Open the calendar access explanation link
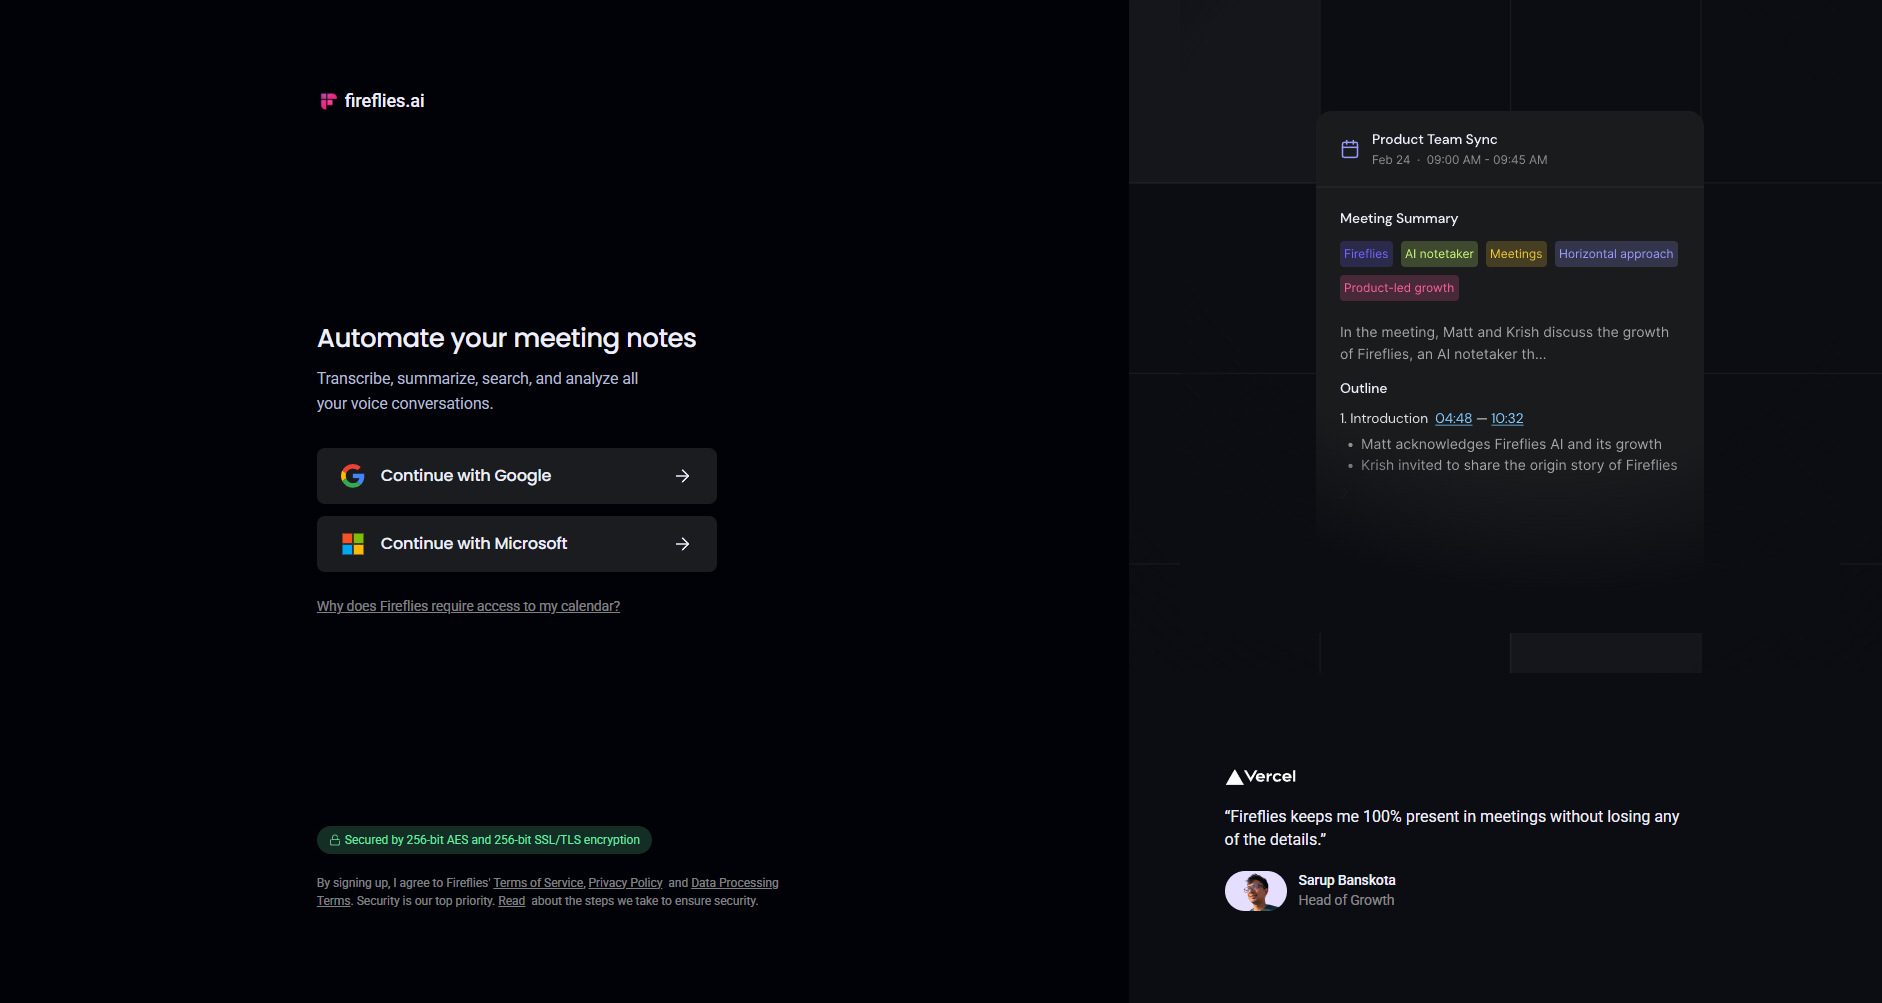The image size is (1882, 1003). tap(468, 606)
